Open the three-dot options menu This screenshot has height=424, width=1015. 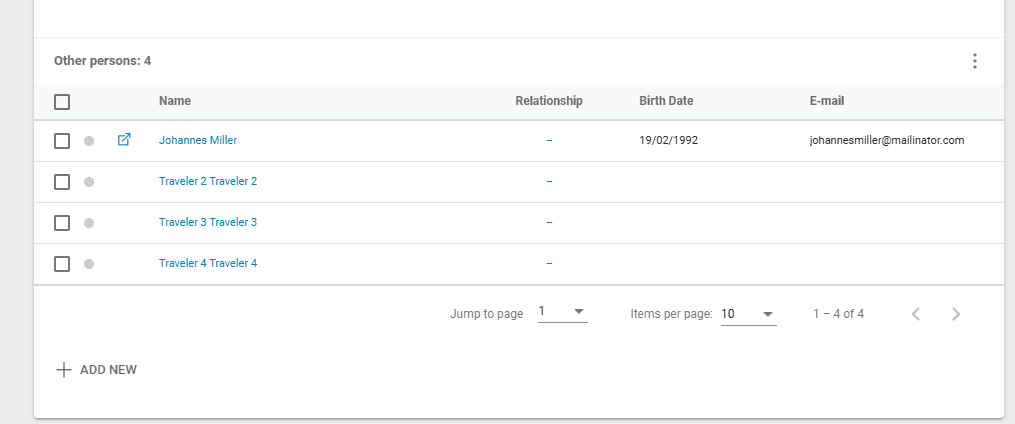coord(975,61)
